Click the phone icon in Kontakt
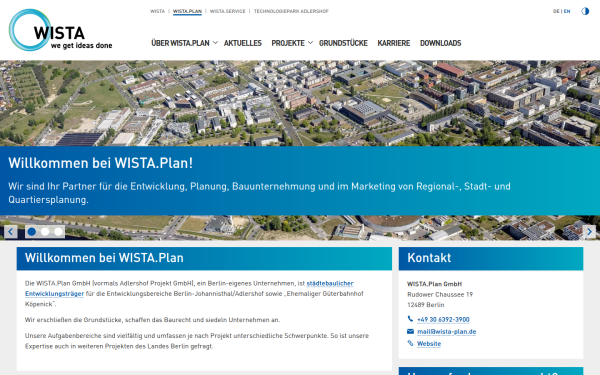The width and height of the screenshot is (600, 375). click(x=410, y=319)
